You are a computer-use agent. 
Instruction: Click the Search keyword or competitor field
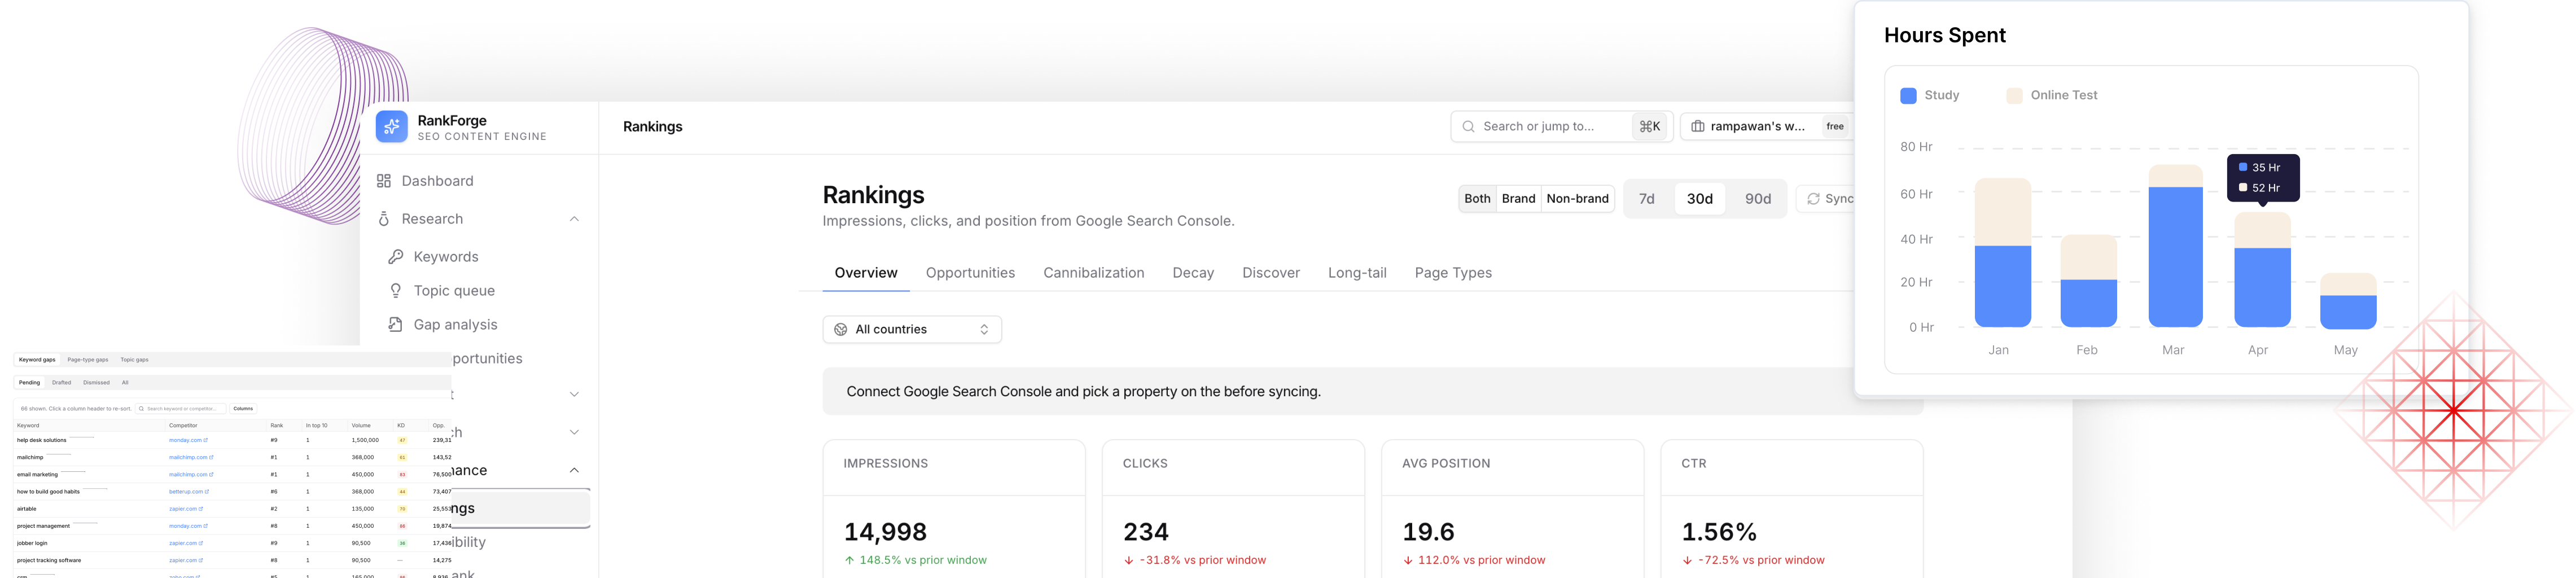181,409
